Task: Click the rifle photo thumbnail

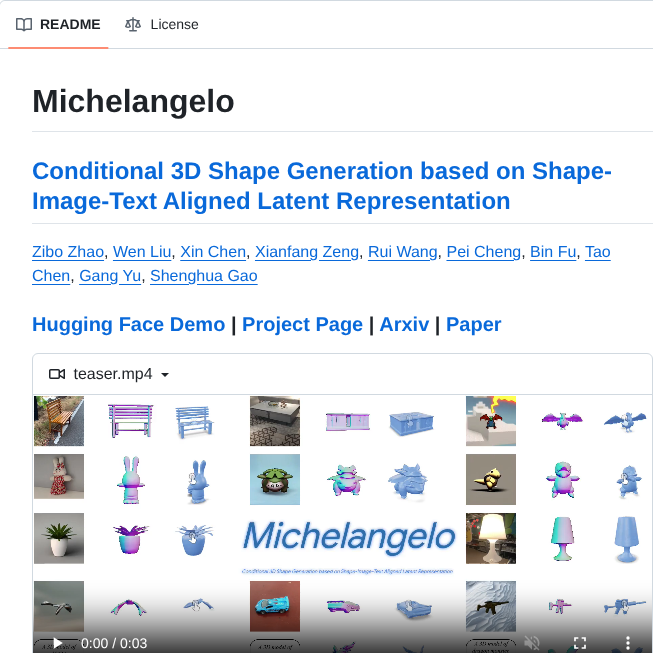Action: pos(491,606)
